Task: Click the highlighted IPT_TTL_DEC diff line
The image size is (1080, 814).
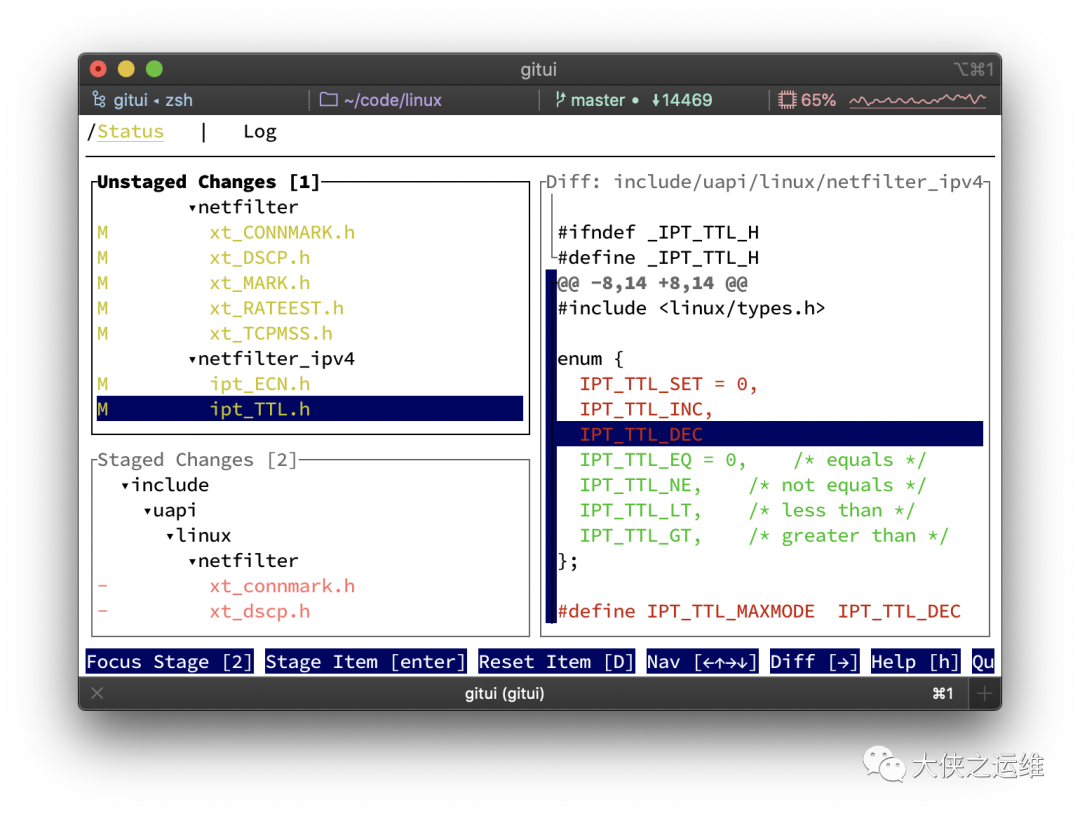Action: [x=769, y=435]
